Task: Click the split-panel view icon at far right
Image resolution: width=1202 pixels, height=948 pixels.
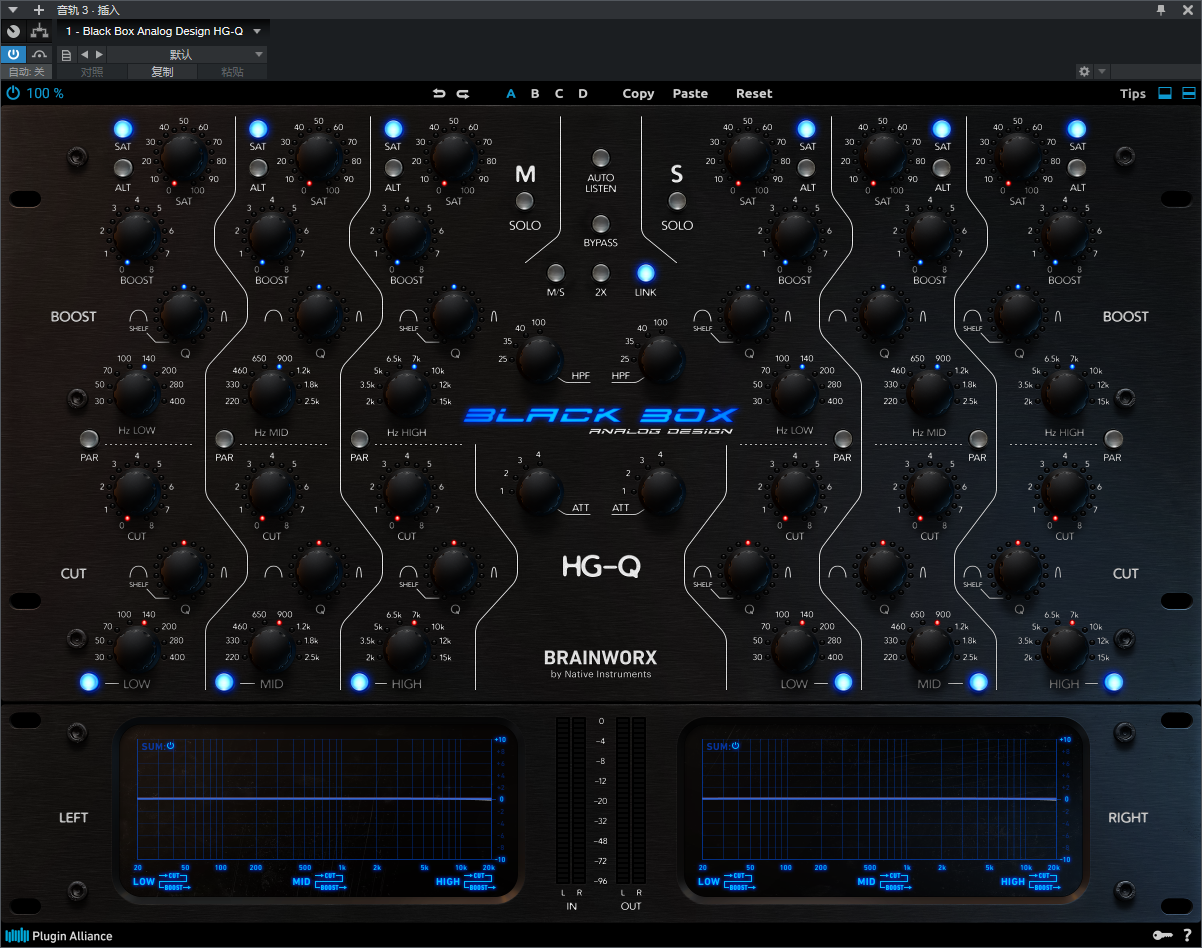Action: (1189, 93)
